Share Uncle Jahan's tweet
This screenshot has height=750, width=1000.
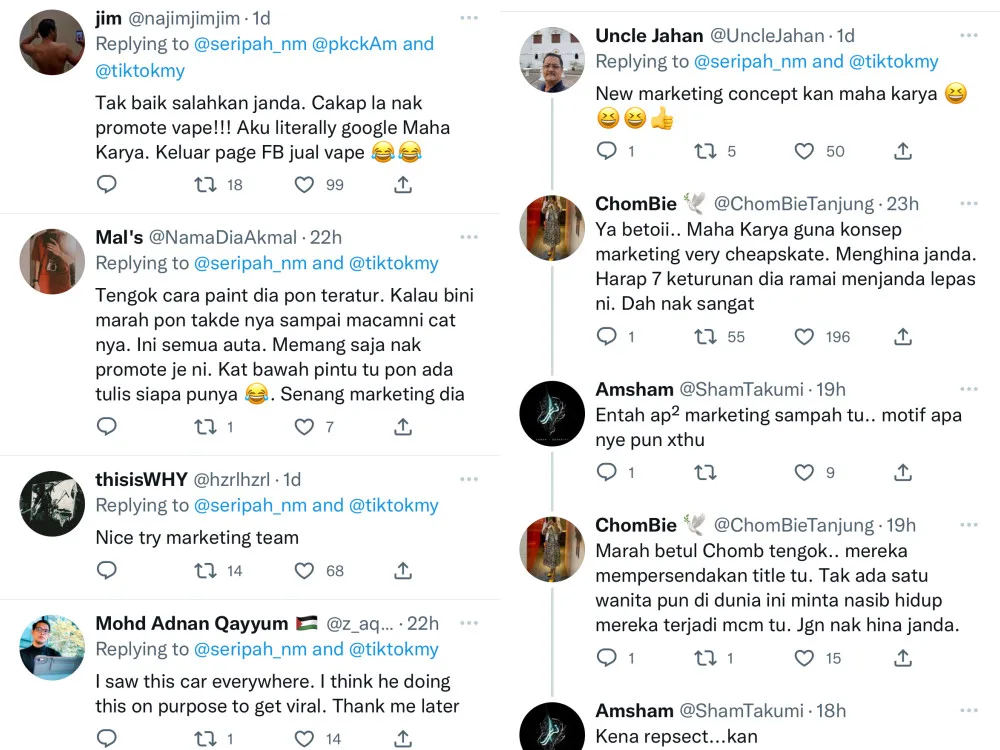(903, 151)
